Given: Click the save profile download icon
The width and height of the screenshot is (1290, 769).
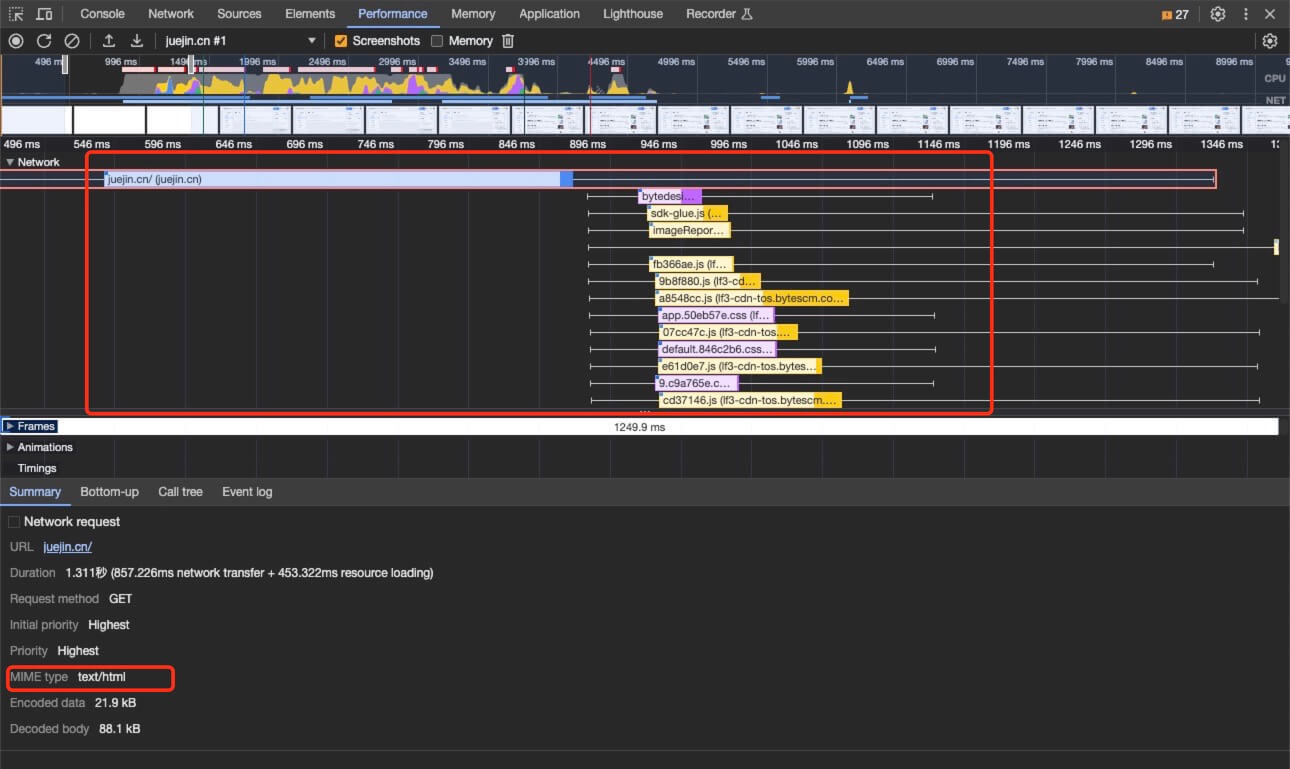Looking at the screenshot, I should pyautogui.click(x=137, y=41).
